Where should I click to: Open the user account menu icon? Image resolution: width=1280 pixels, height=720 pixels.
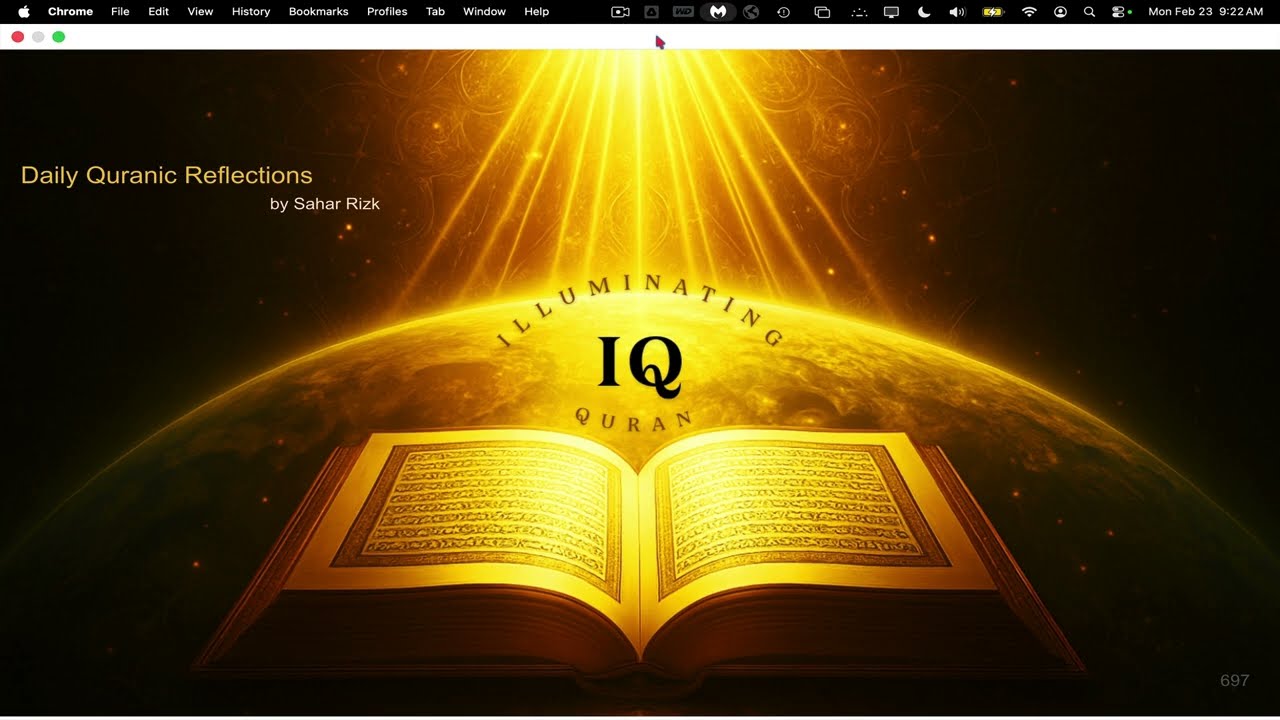1061,12
